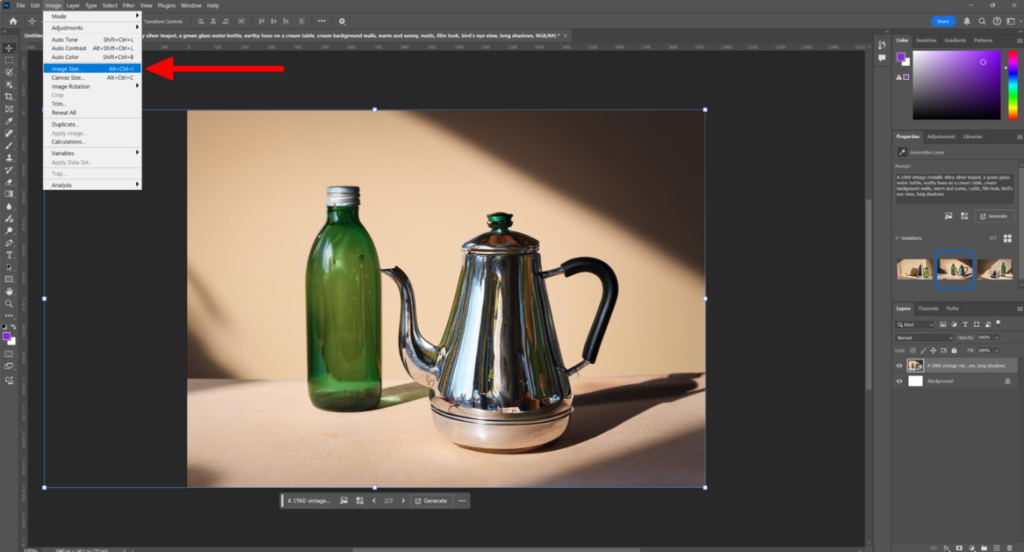Viewport: 1024px width, 552px height.
Task: Toggle lock all padlock icon
Action: pyautogui.click(x=953, y=351)
